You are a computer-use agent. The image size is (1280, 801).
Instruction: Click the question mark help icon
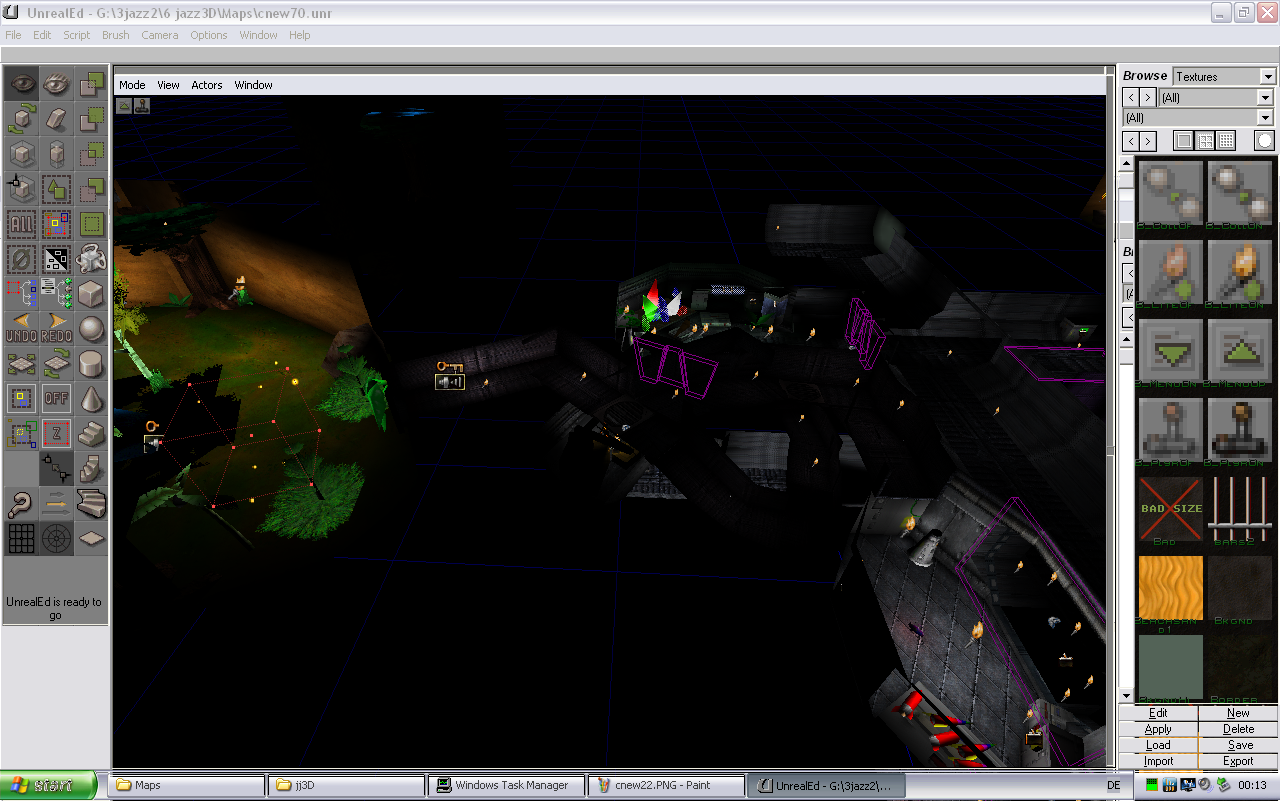tap(22, 504)
